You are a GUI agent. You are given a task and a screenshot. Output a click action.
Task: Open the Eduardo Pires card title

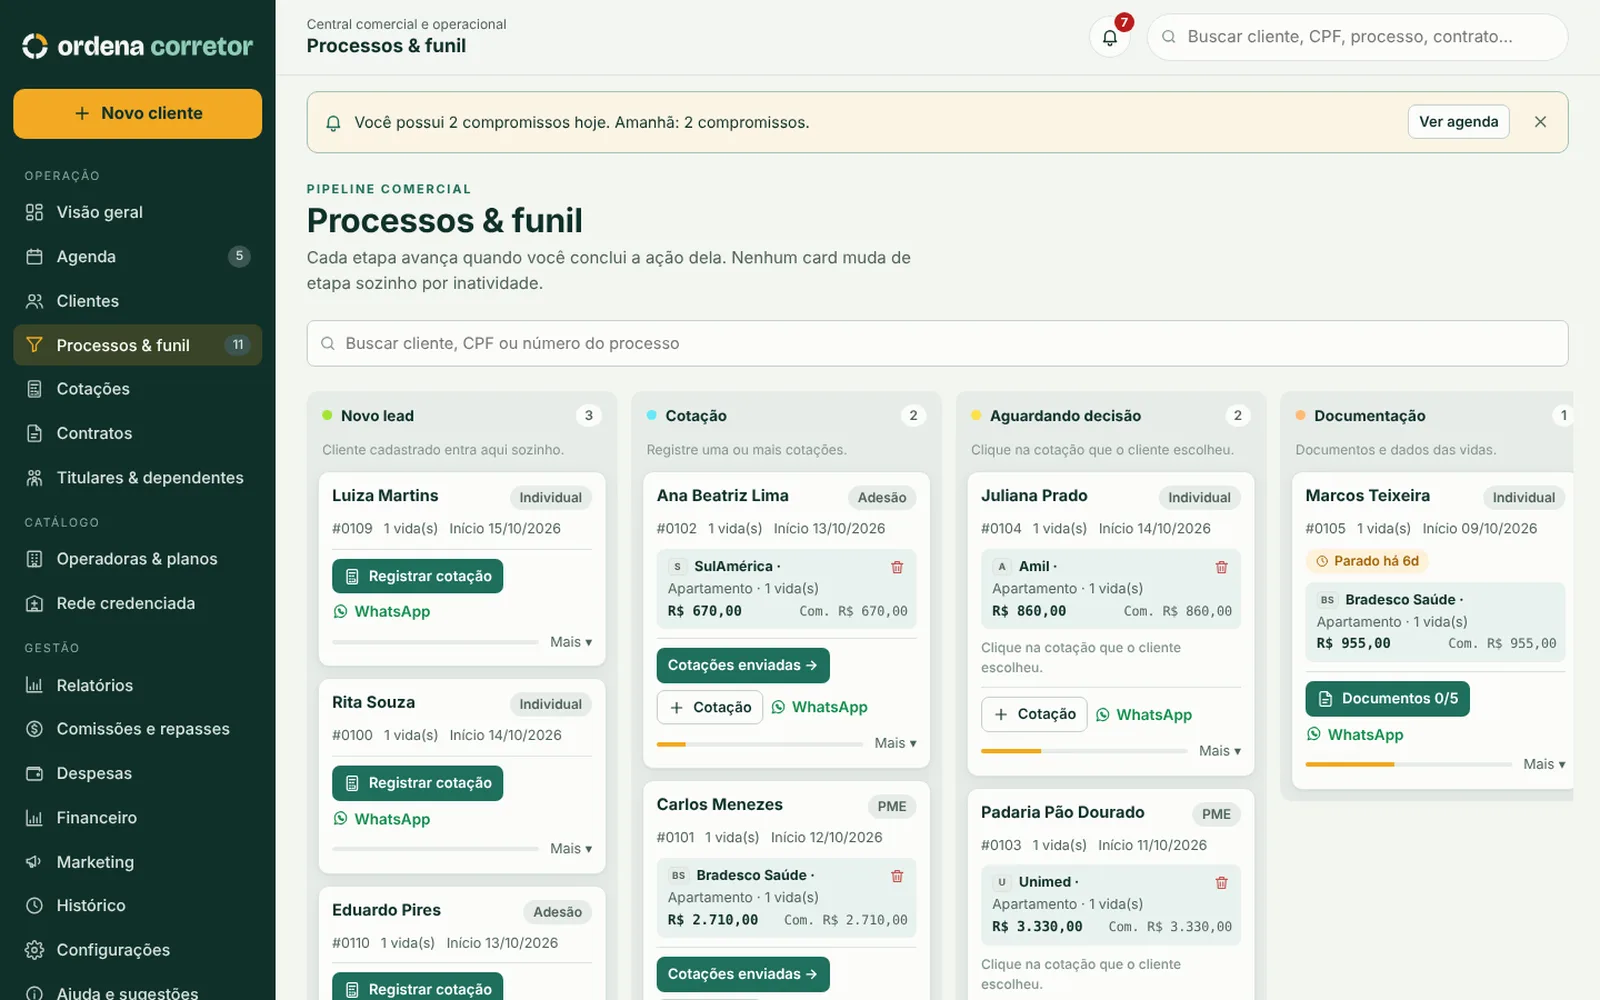tap(386, 910)
